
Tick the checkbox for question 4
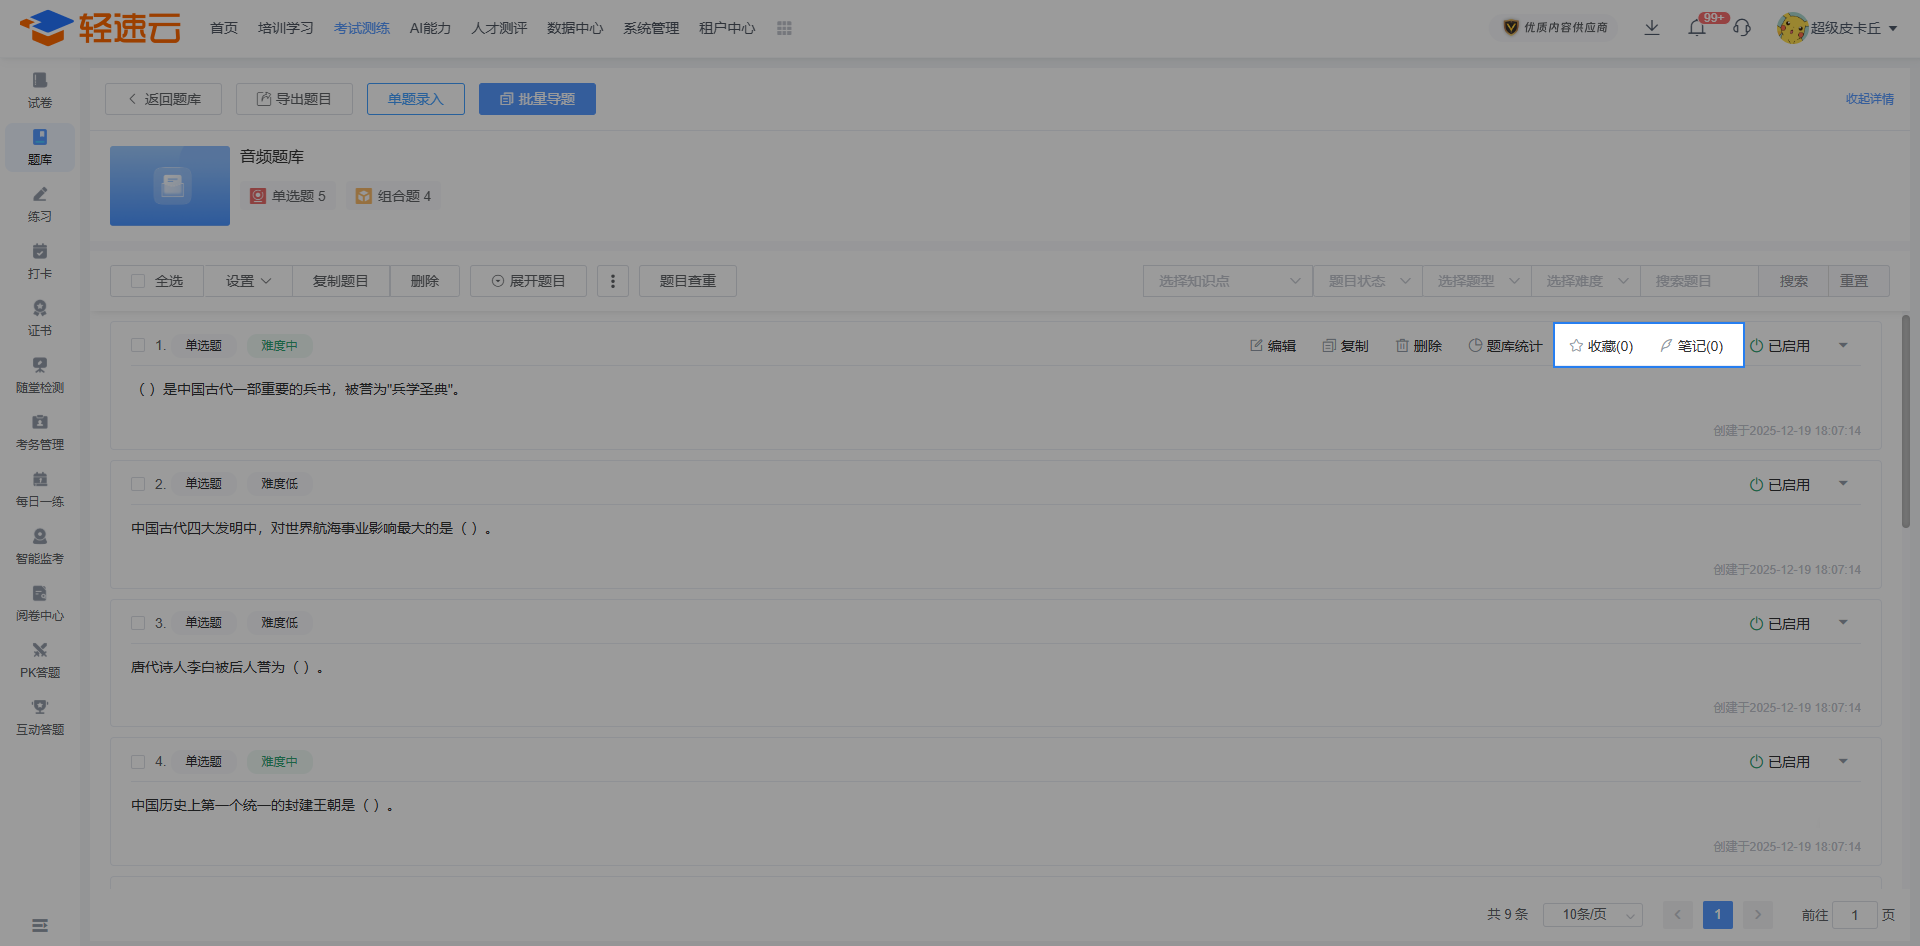(x=138, y=762)
